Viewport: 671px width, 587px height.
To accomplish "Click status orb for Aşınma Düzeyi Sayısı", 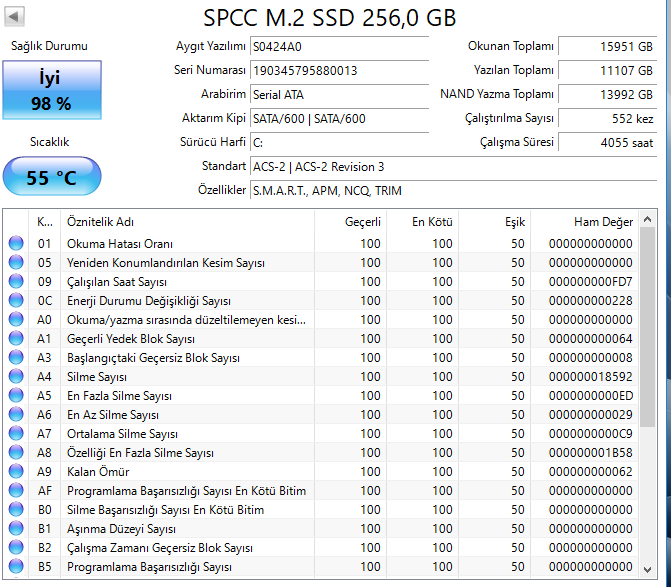I will (16, 528).
